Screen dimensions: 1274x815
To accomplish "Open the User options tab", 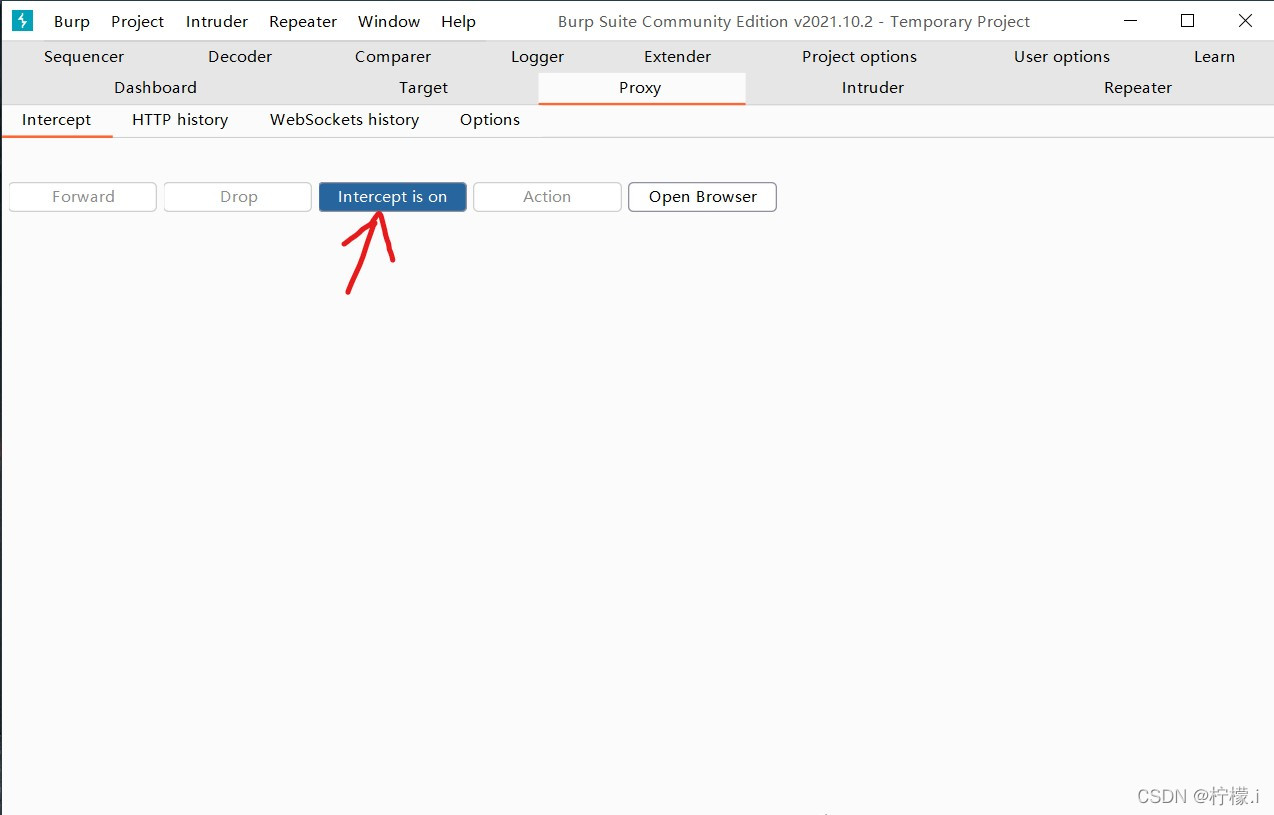I will pos(1062,57).
